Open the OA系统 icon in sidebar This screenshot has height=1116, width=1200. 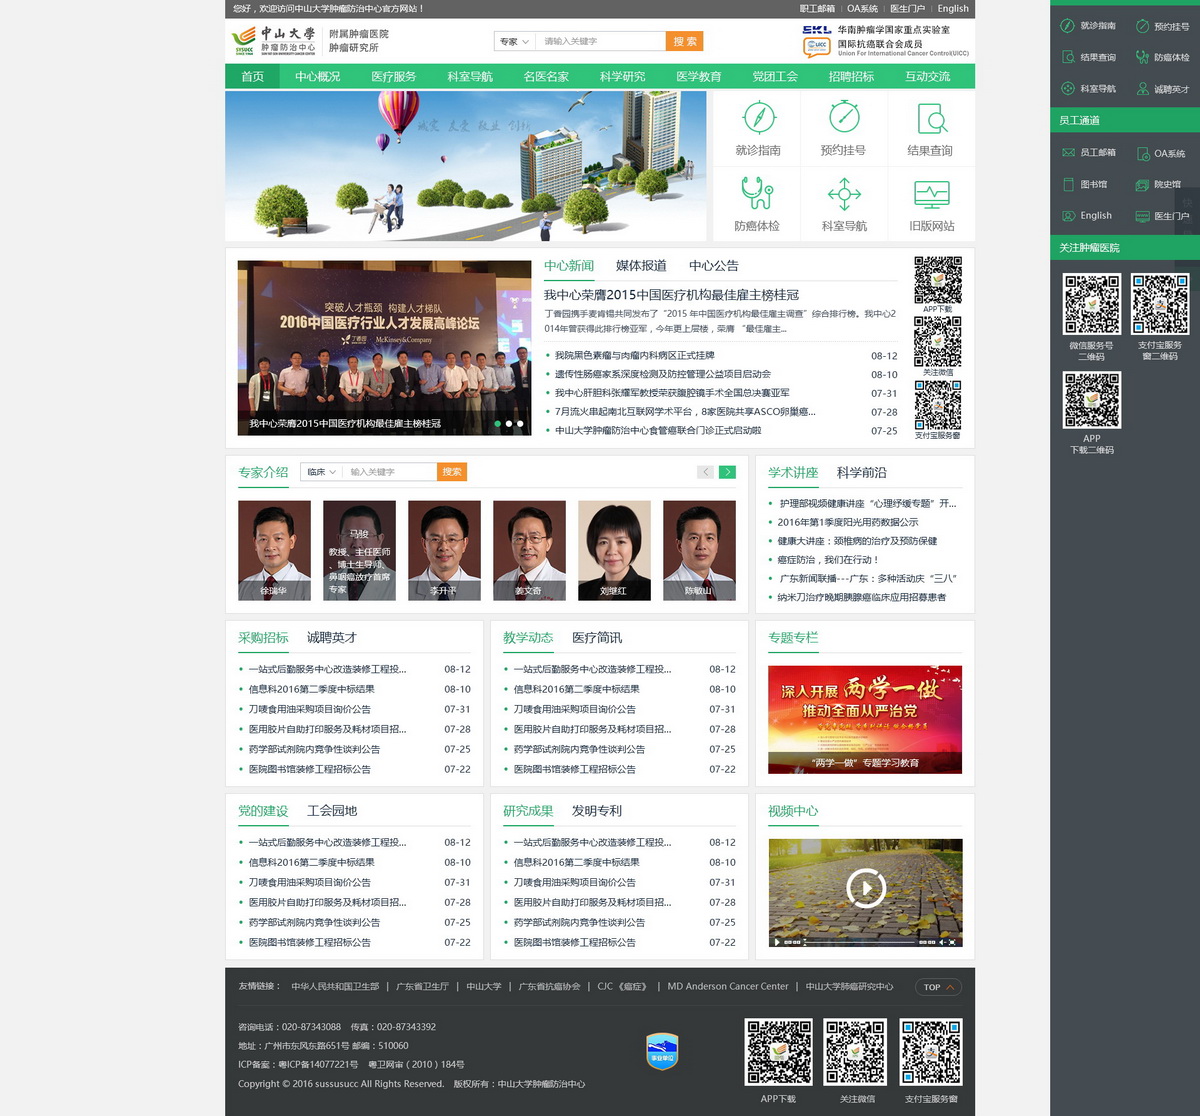click(x=1142, y=152)
